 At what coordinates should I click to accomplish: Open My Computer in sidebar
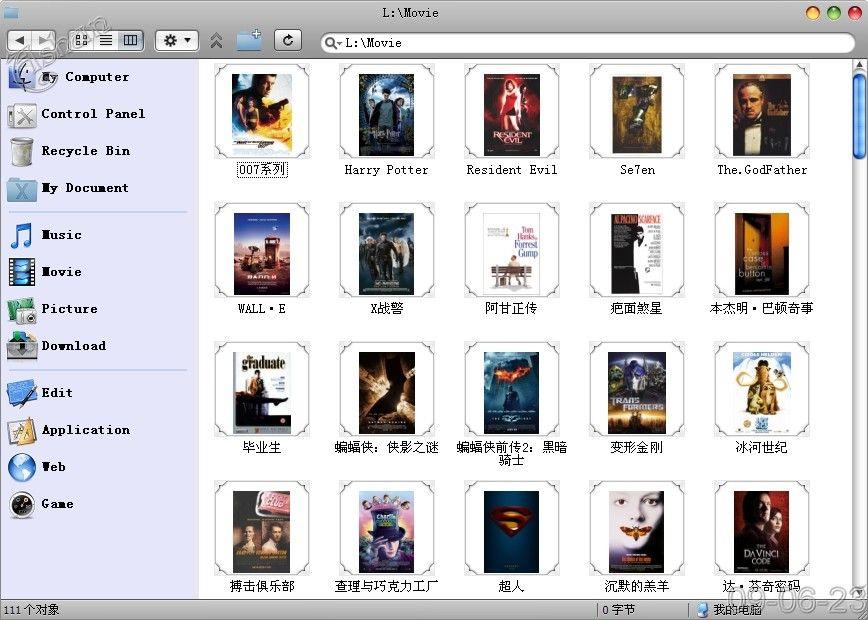click(x=69, y=77)
